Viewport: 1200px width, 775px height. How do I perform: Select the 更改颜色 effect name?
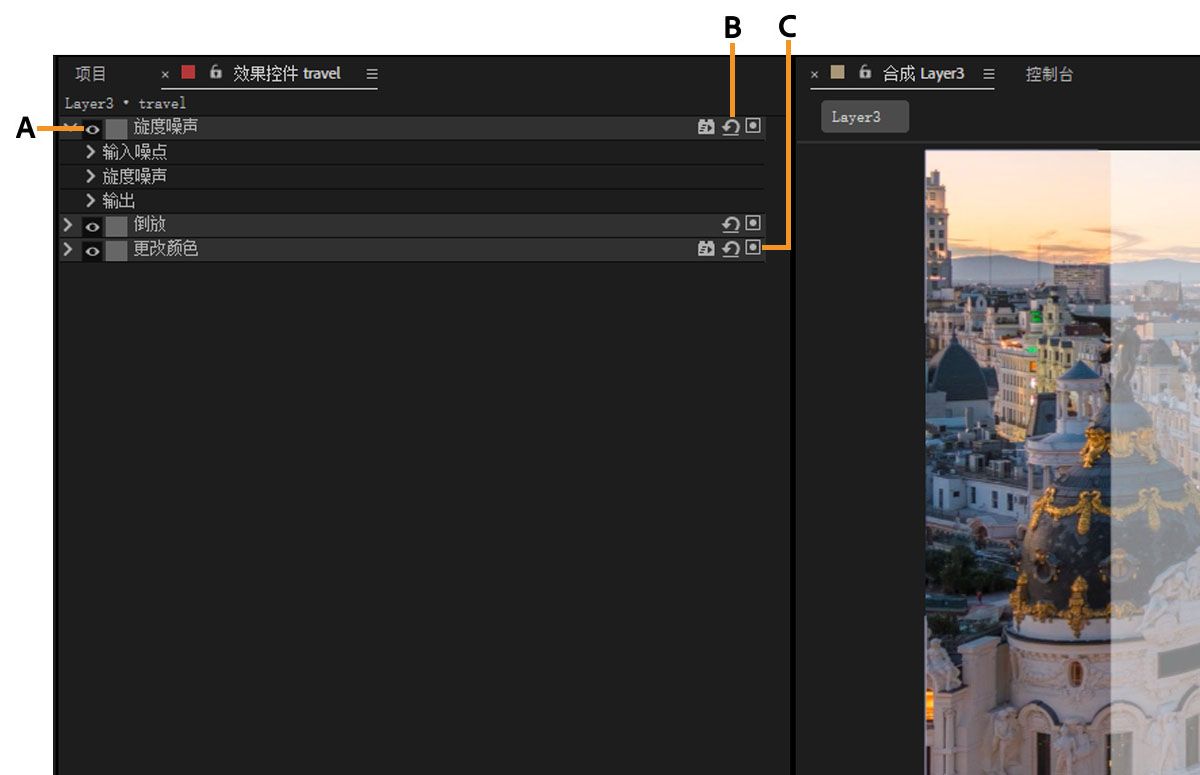click(166, 249)
